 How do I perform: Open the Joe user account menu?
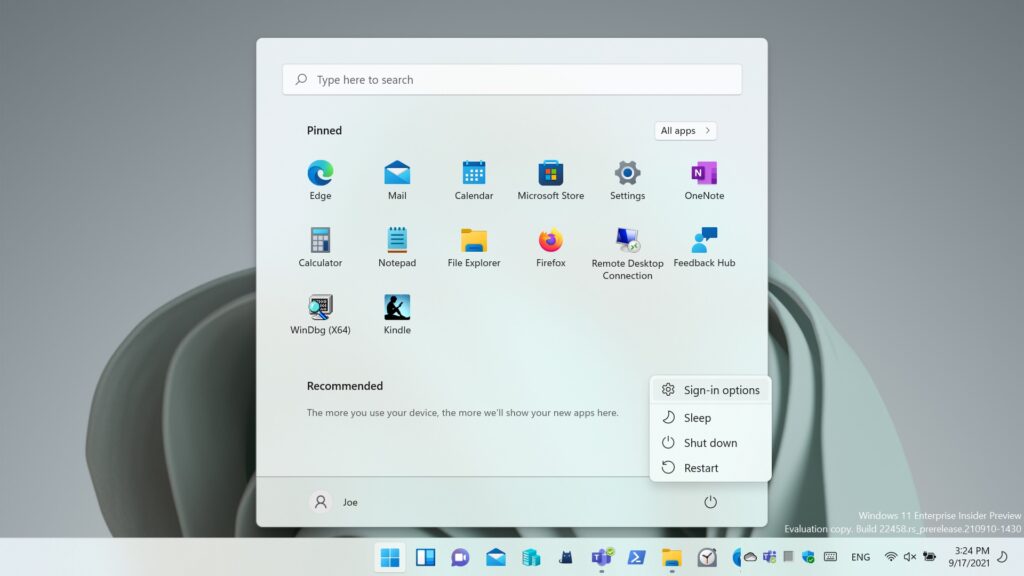pos(335,502)
